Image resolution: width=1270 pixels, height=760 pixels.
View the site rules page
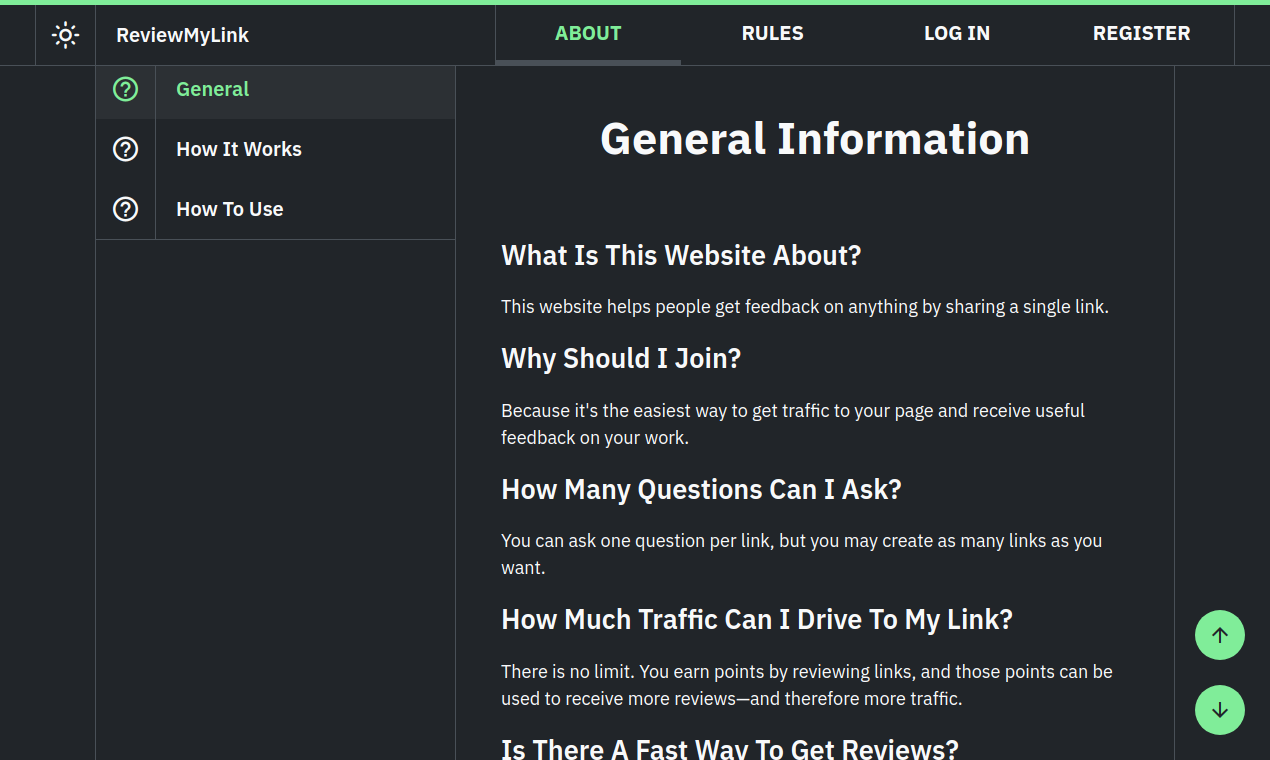point(772,33)
